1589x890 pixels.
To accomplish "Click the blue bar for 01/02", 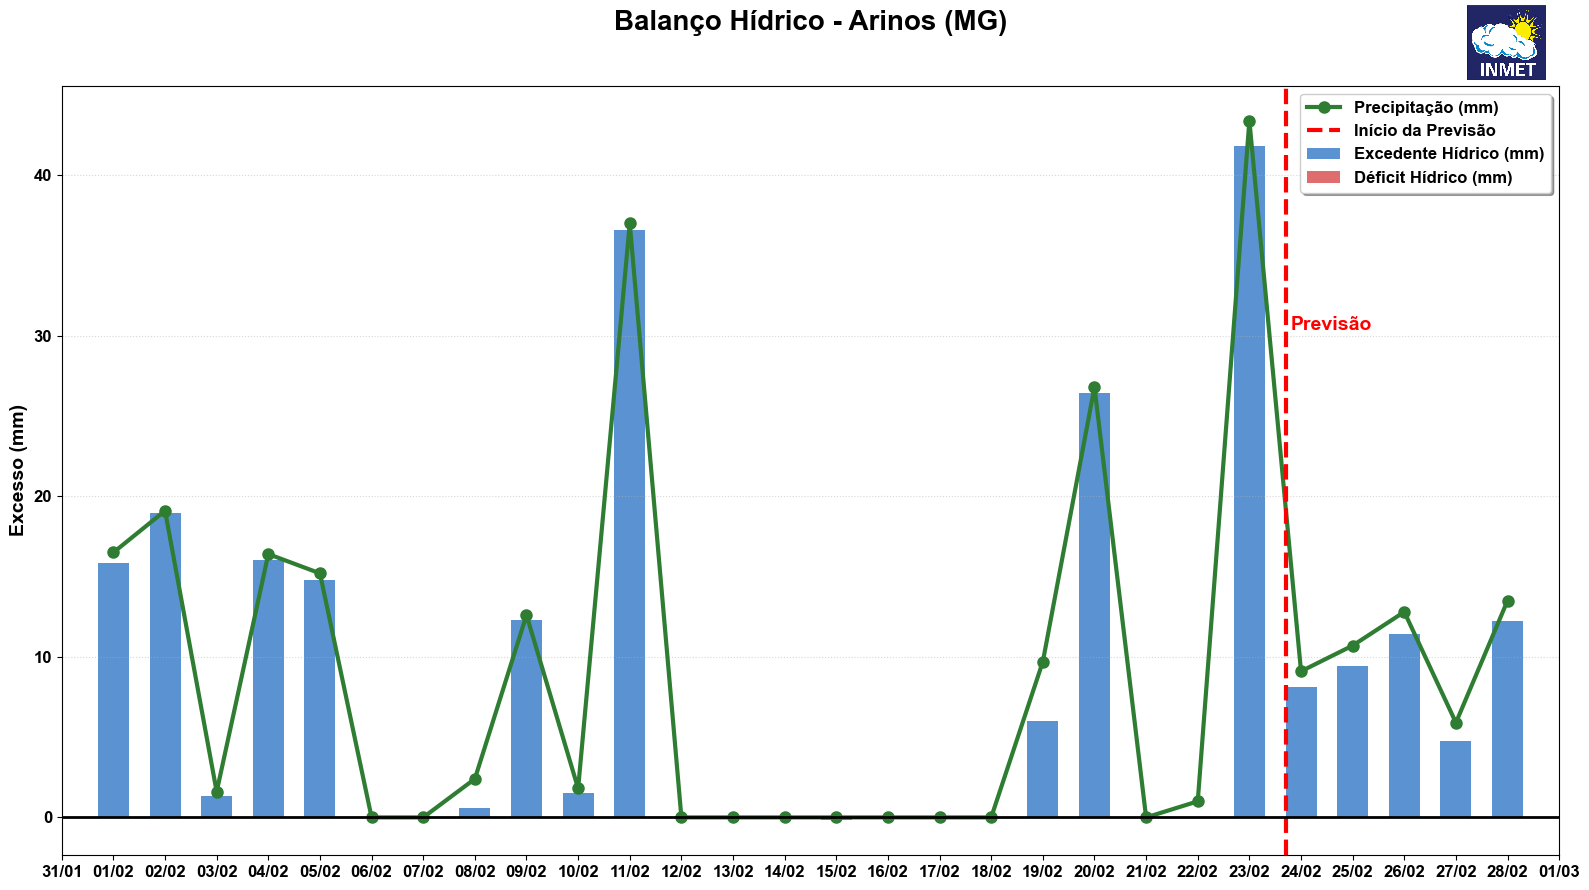I will pos(113,690).
